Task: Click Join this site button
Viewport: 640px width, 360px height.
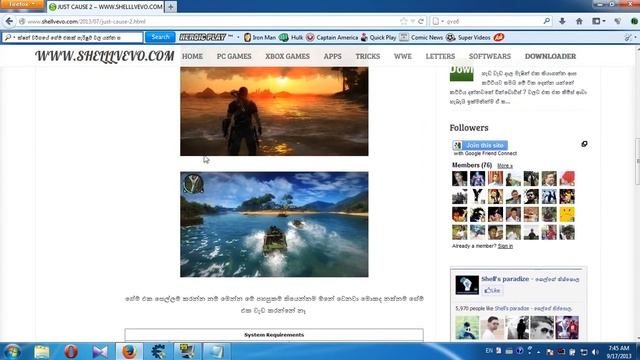Action: tap(480, 145)
